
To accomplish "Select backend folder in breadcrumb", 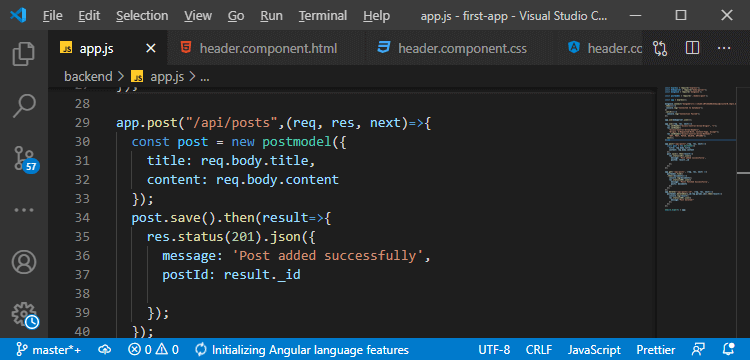I will point(88,76).
